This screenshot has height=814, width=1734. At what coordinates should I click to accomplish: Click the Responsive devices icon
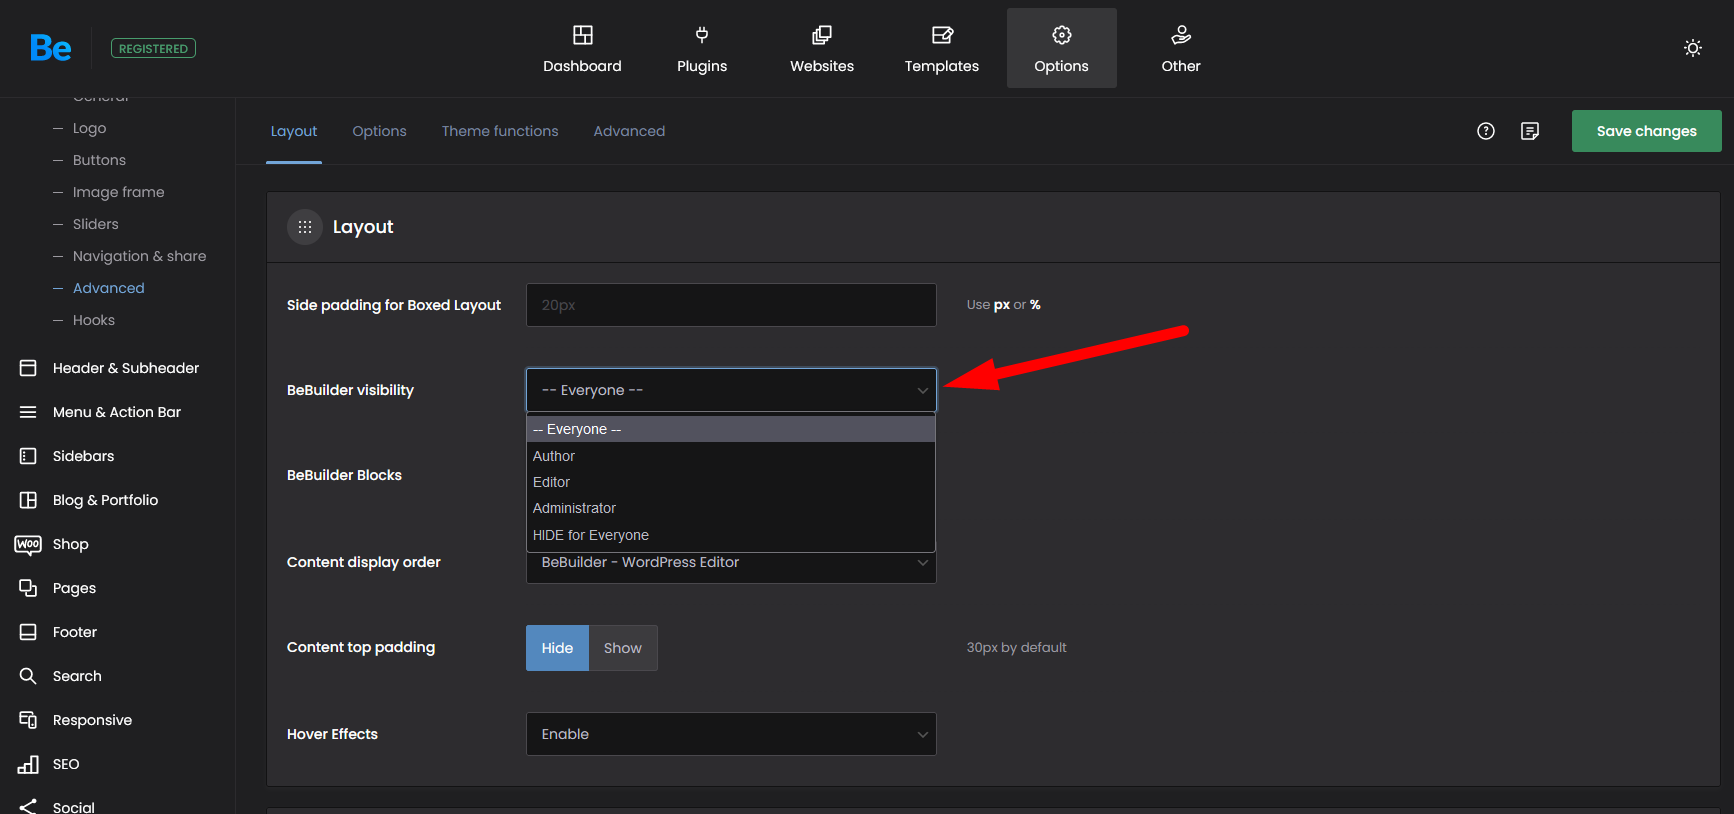click(x=28, y=720)
